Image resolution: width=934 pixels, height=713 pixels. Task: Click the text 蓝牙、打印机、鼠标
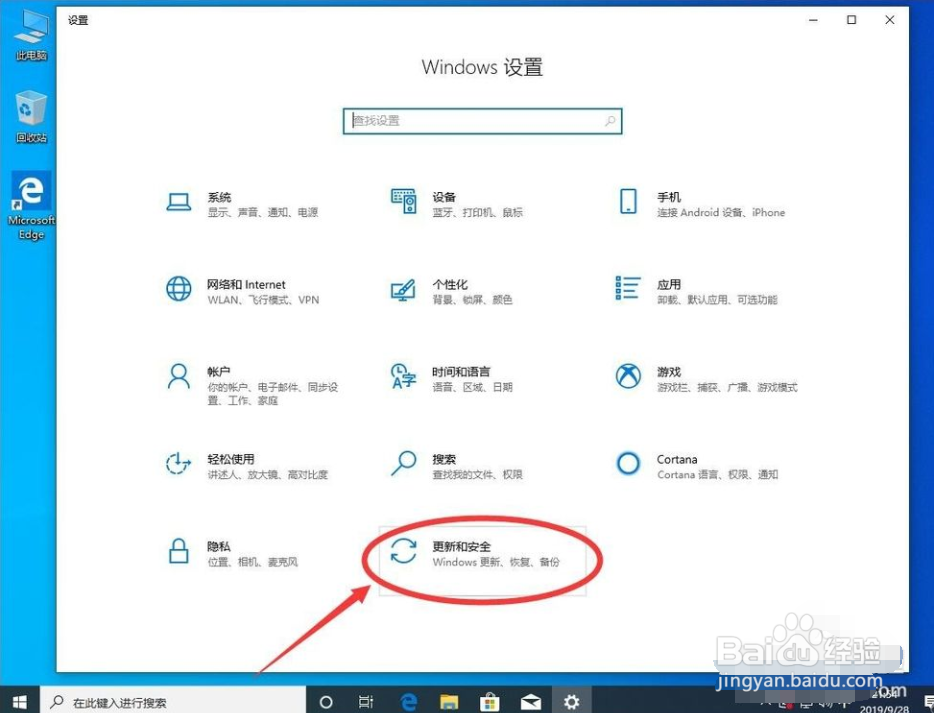click(x=478, y=213)
